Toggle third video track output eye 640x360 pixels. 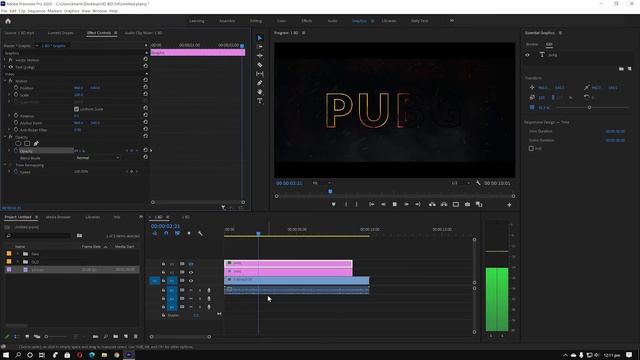click(191, 280)
